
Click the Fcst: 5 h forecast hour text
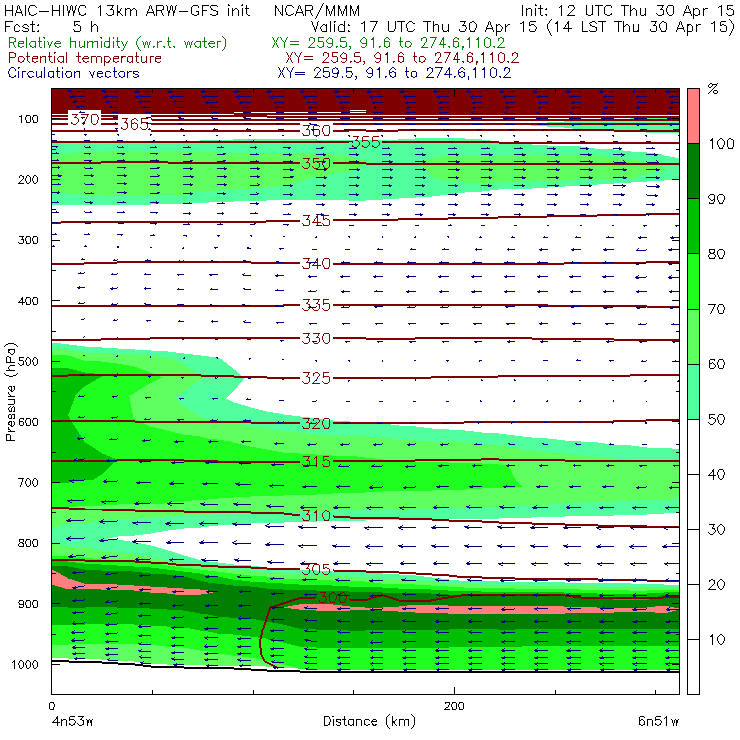click(x=51, y=27)
